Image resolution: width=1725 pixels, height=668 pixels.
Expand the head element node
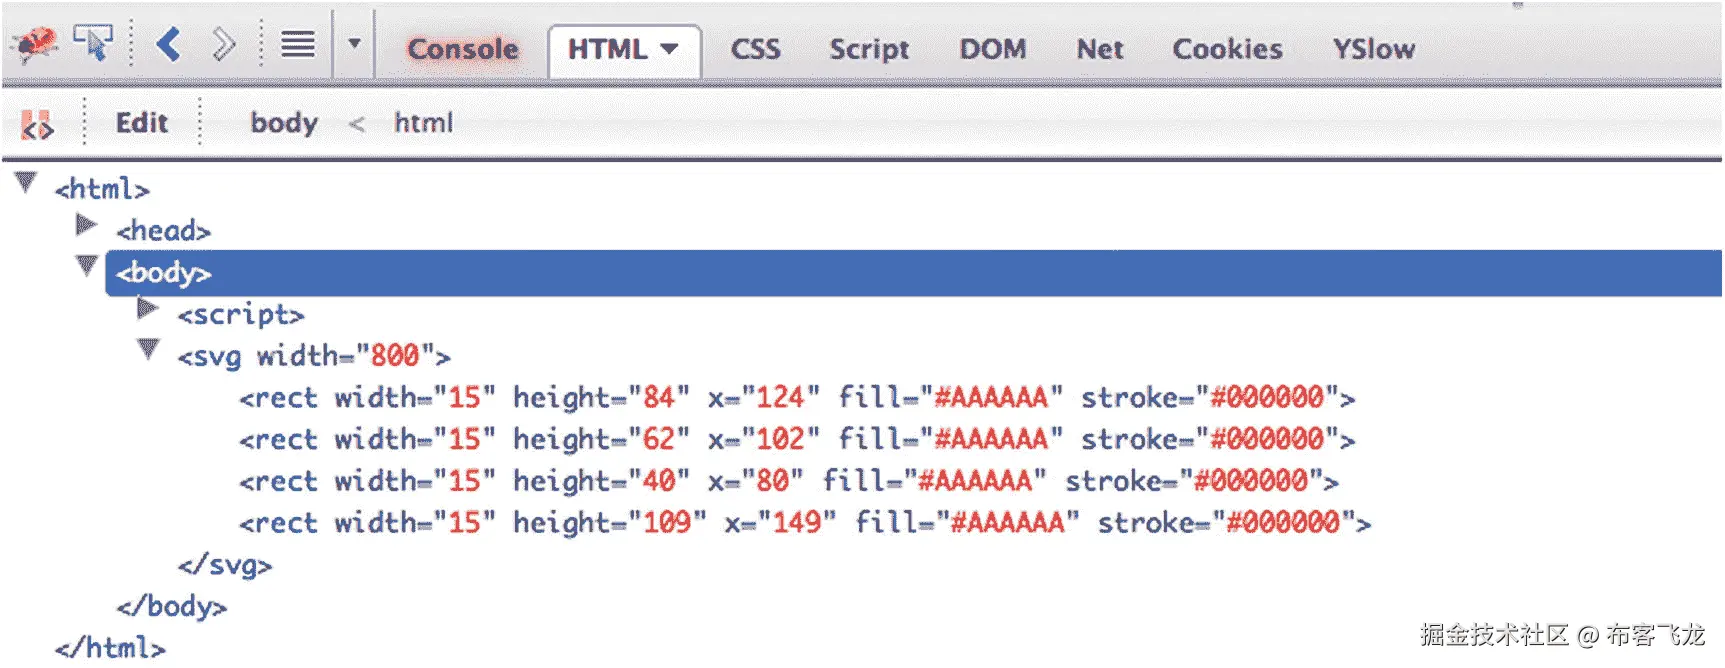pos(87,225)
